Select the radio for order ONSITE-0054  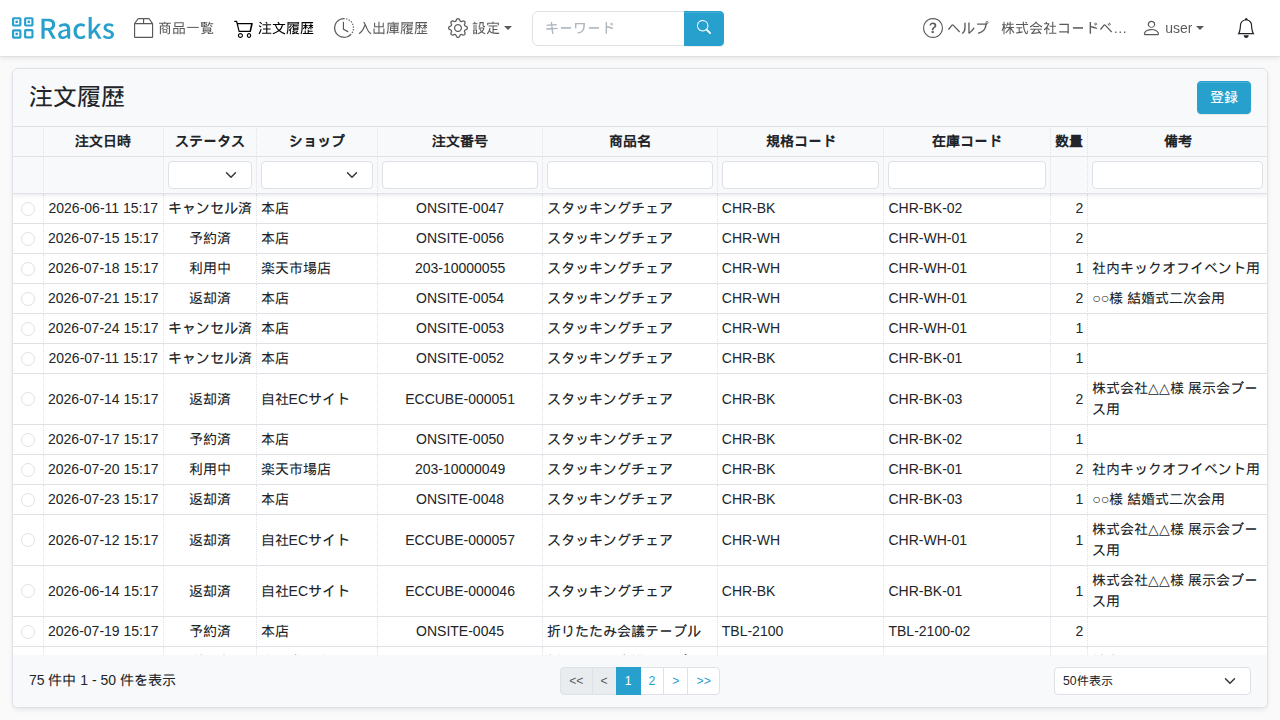28,299
